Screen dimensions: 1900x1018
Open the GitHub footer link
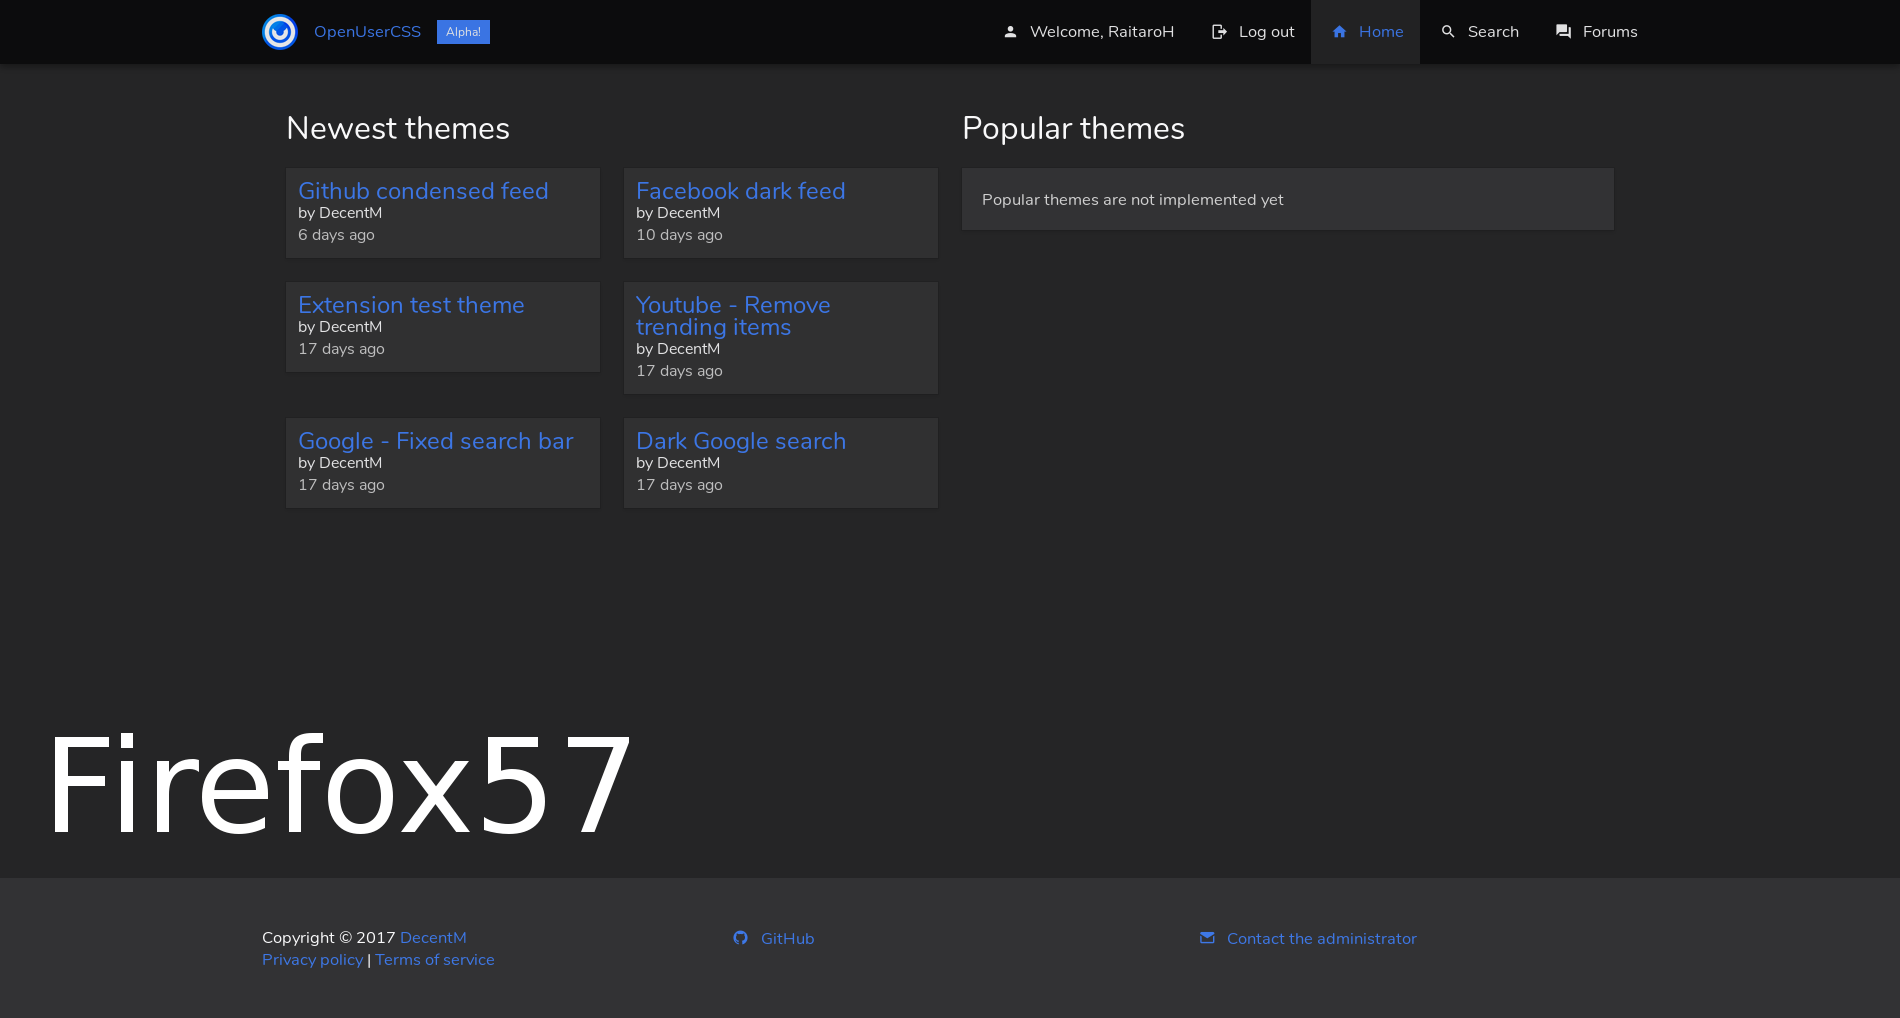click(x=787, y=939)
